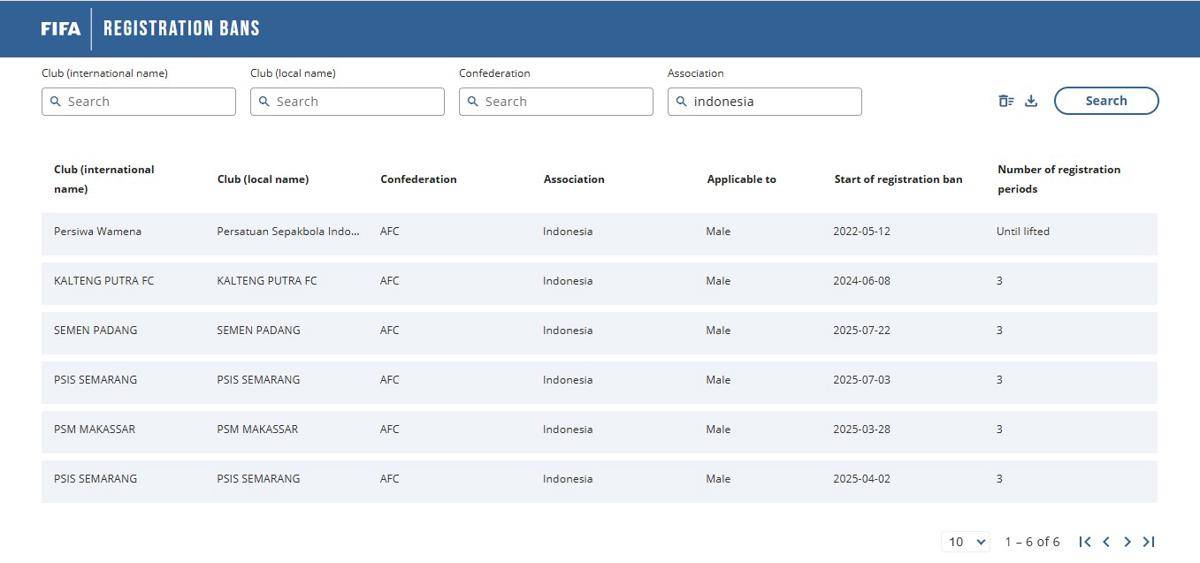Click the Until lifted value

tap(1023, 231)
